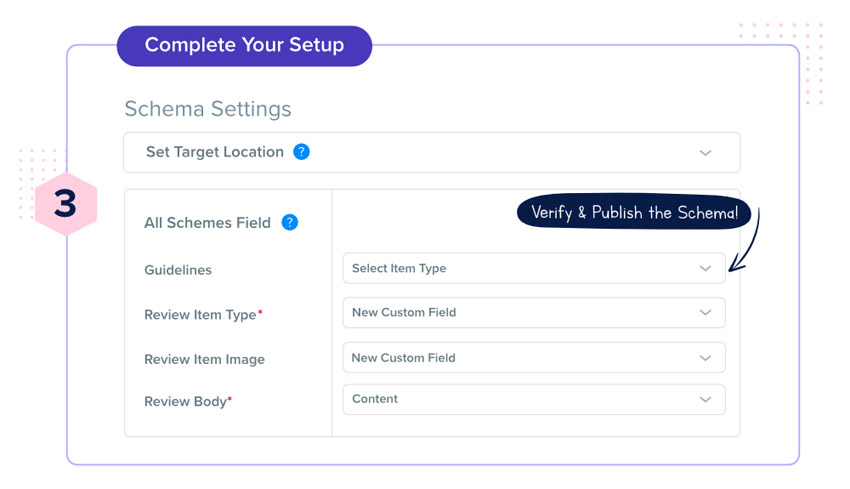Expand the Set Target Location chevron

click(705, 153)
